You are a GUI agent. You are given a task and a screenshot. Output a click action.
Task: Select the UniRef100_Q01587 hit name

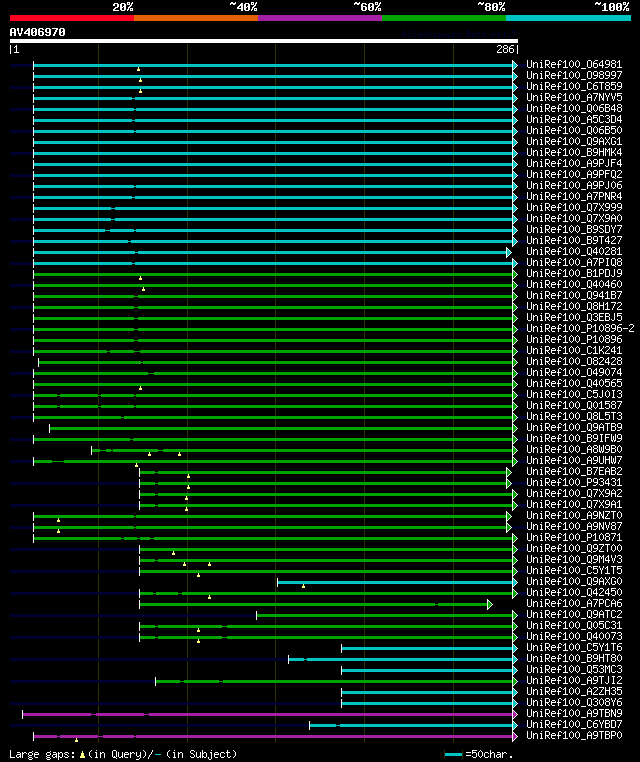574,405
